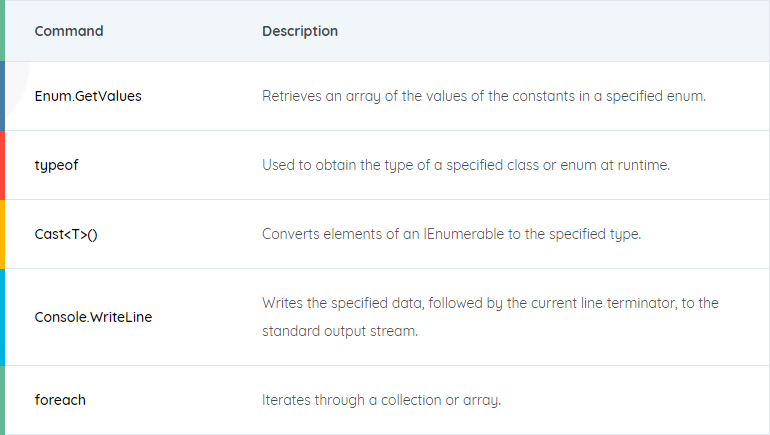Image resolution: width=770 pixels, height=435 pixels.
Task: Select the Enum.GetValues command cell
Action: (88, 96)
